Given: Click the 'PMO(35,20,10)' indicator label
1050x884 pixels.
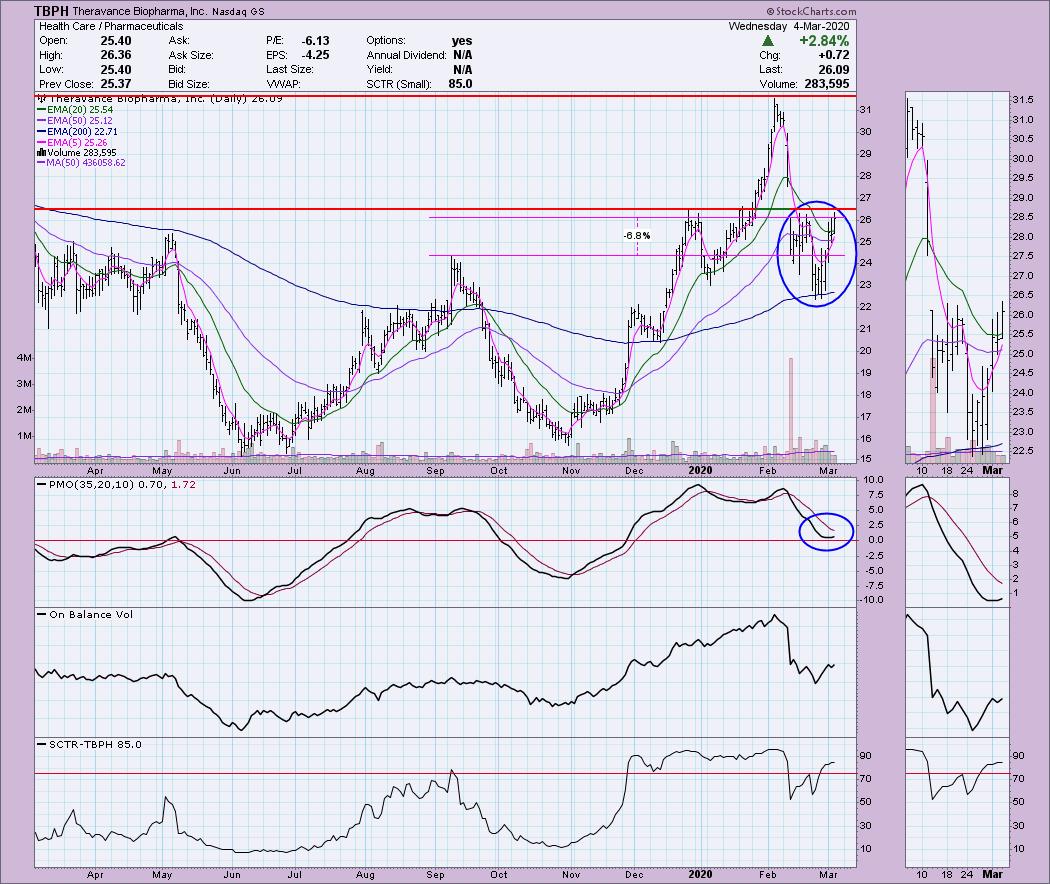Looking at the screenshot, I should [91, 484].
